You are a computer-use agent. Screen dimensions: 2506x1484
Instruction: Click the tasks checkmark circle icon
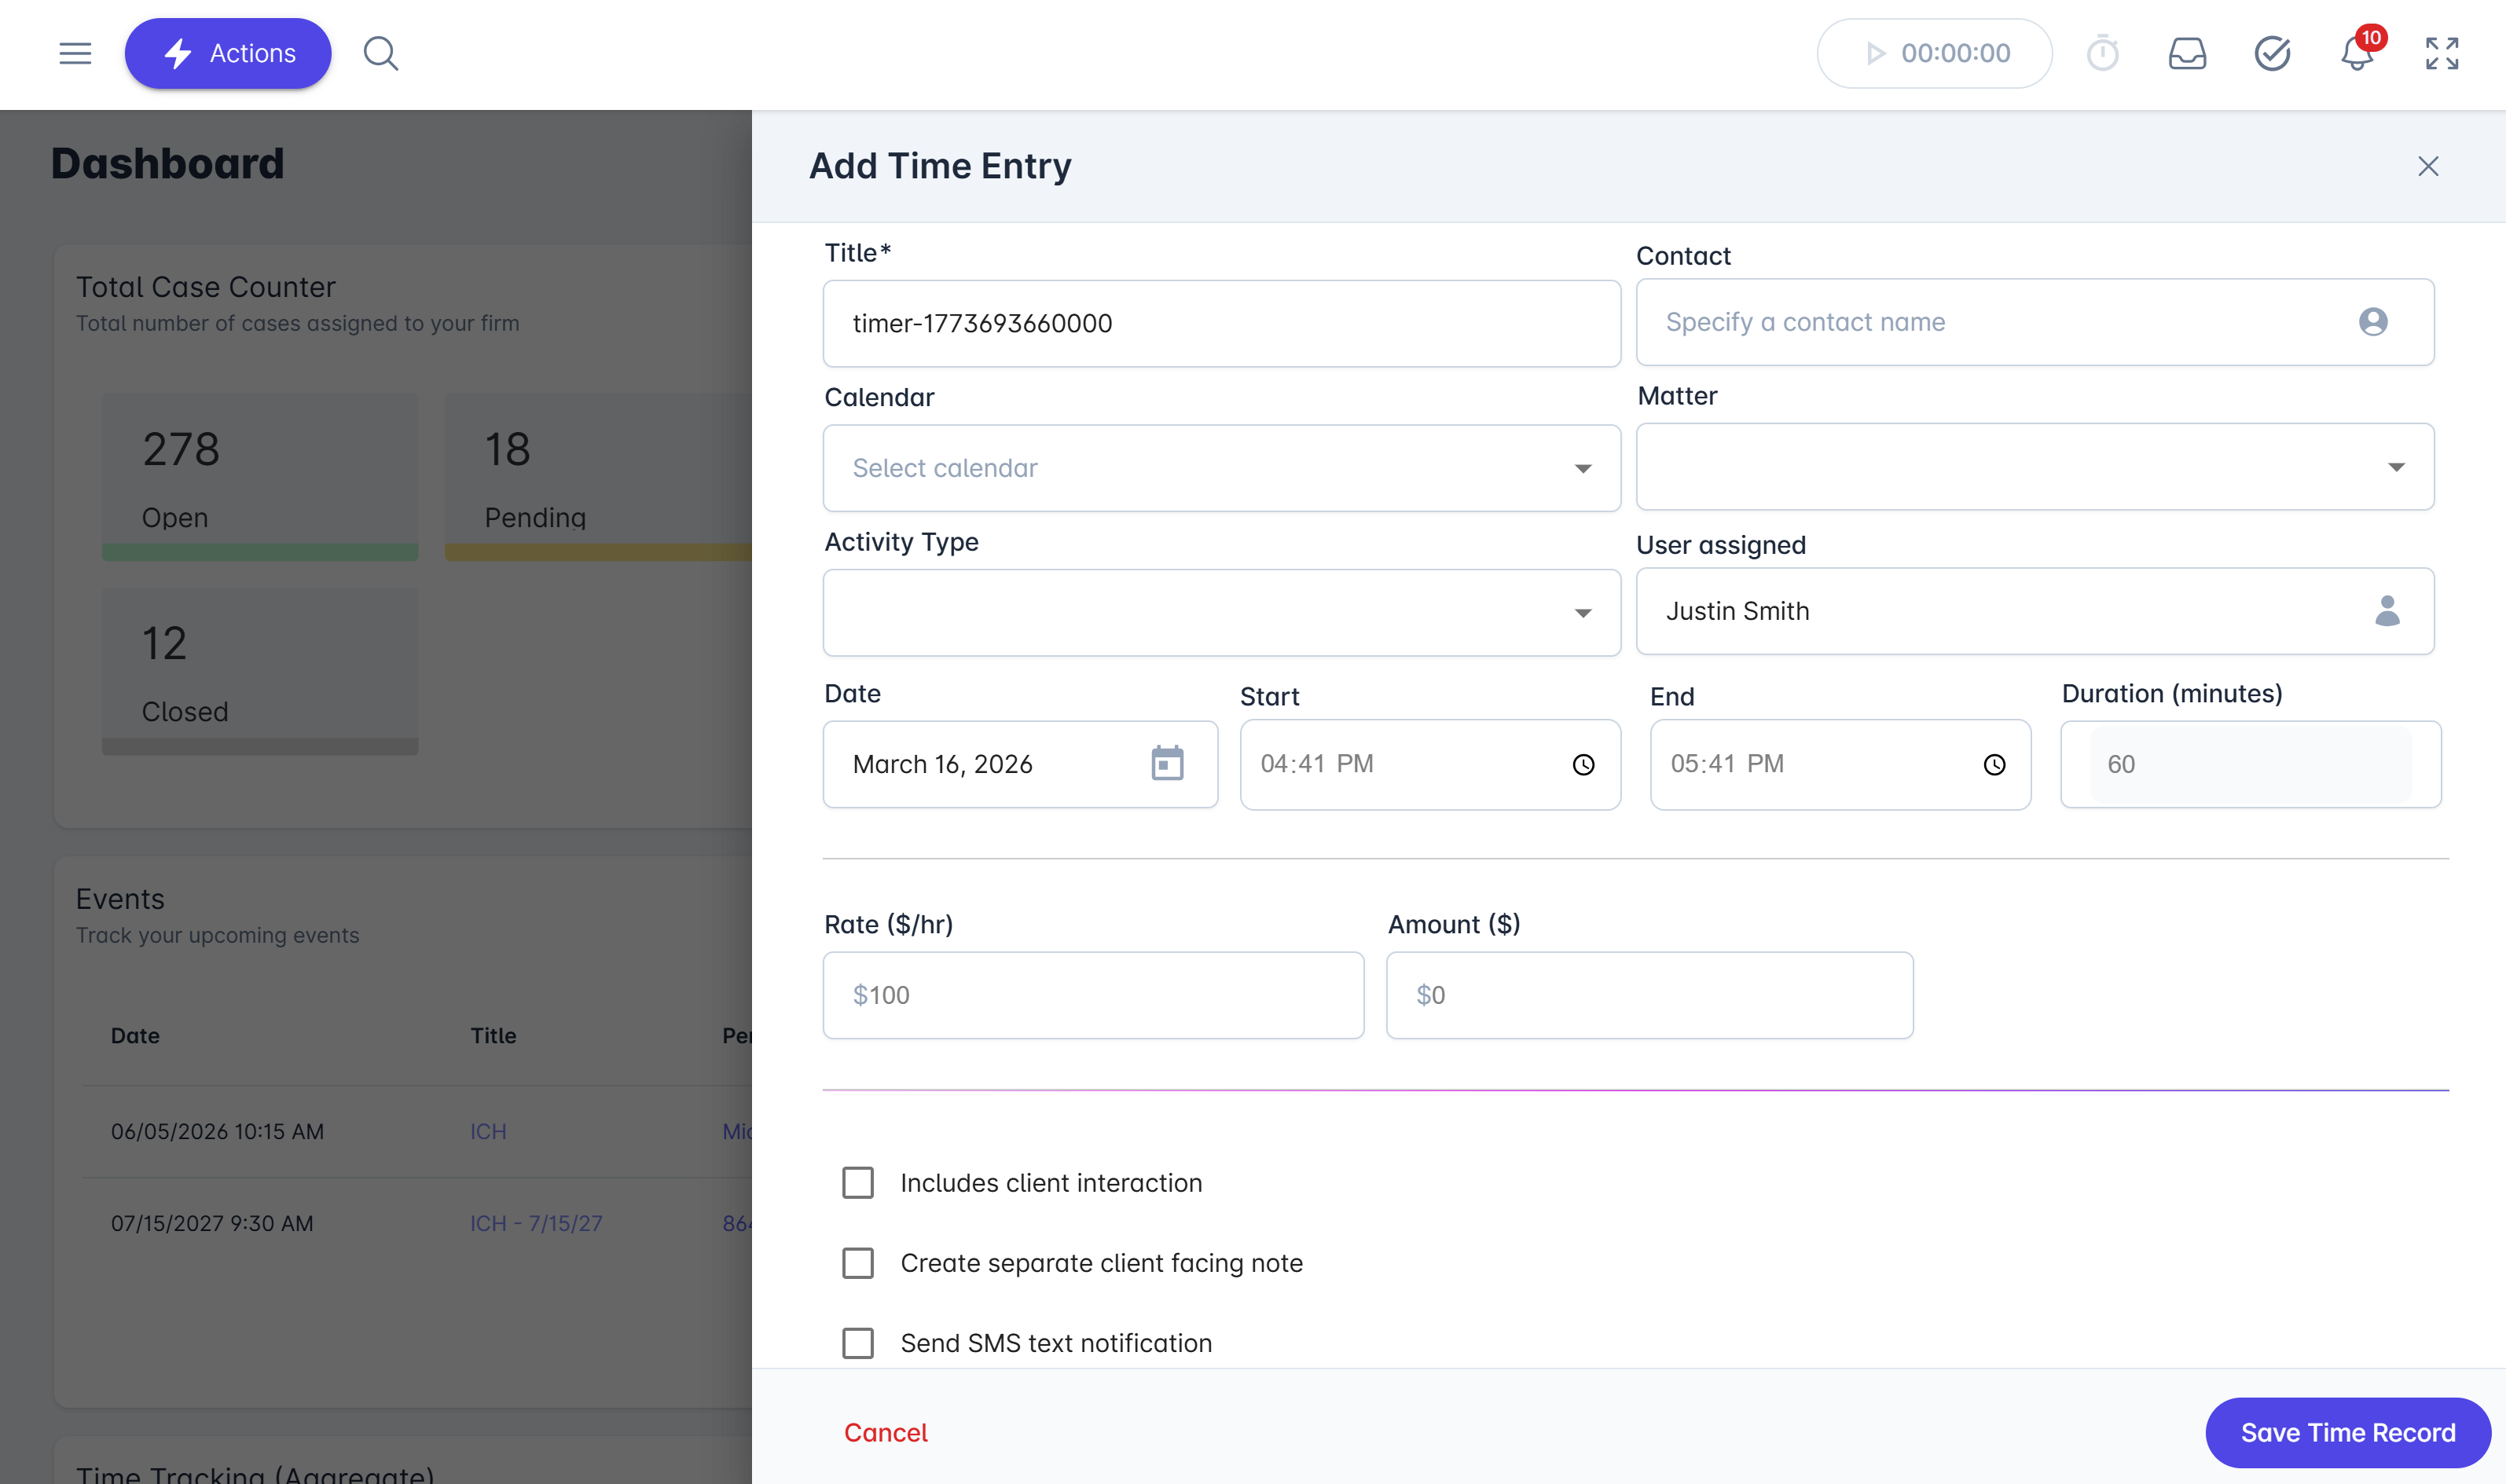pyautogui.click(x=2272, y=53)
